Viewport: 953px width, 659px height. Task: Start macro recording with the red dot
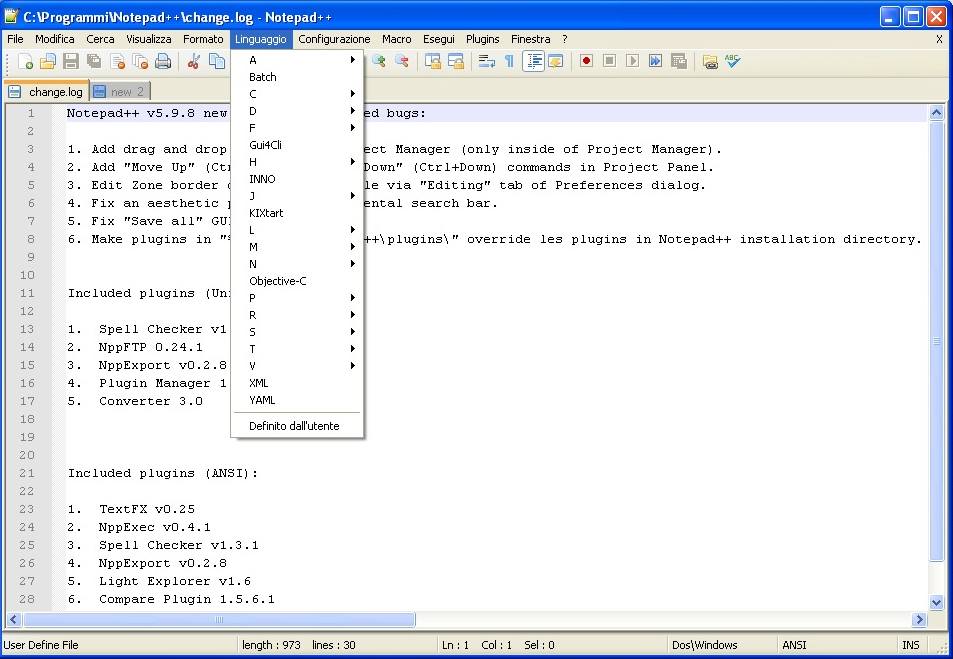click(x=587, y=62)
